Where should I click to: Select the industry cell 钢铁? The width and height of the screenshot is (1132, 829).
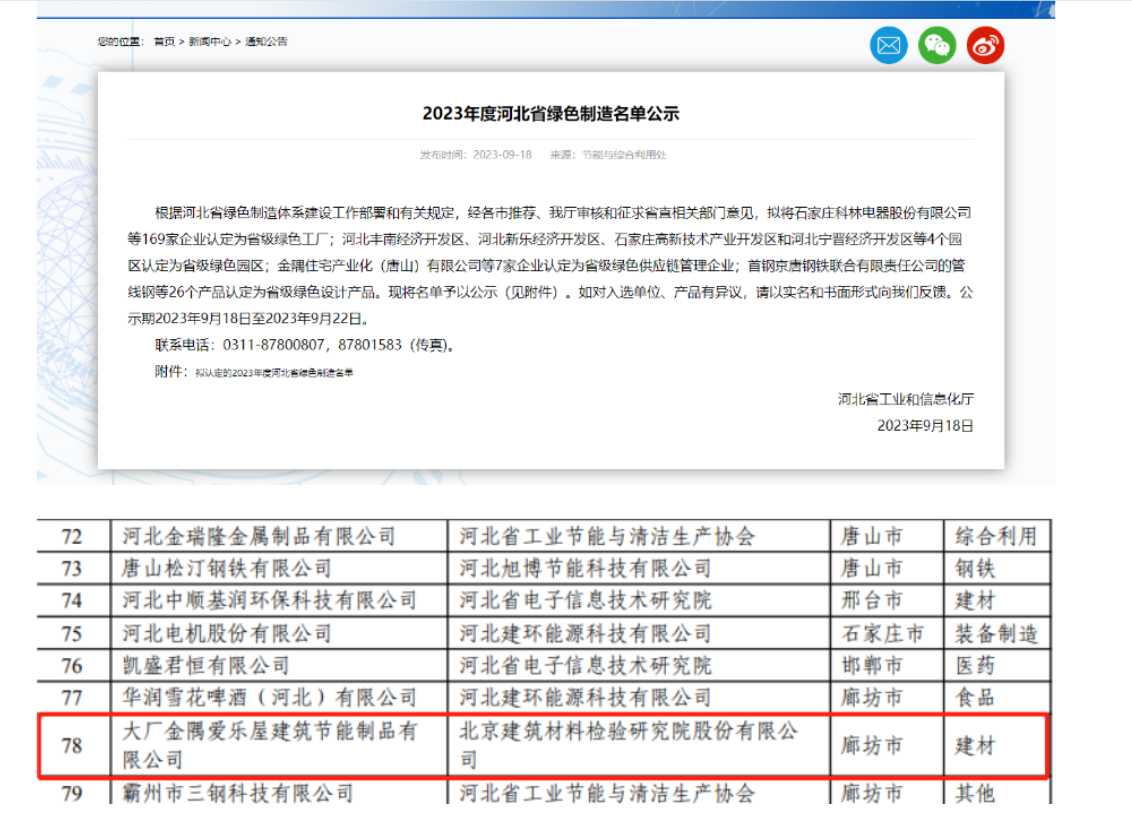[x=997, y=569]
